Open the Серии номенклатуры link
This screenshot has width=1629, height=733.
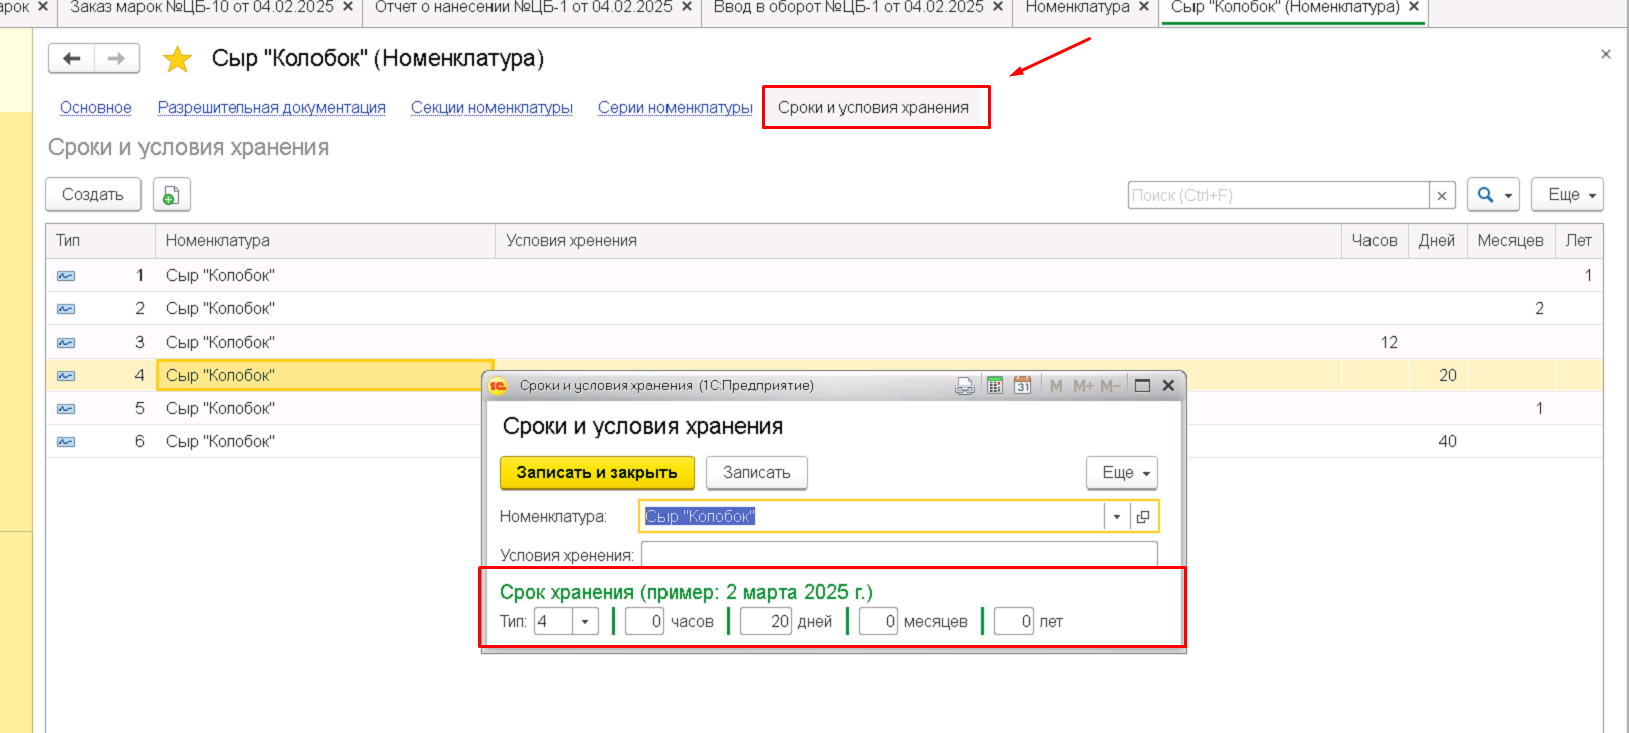click(x=675, y=107)
